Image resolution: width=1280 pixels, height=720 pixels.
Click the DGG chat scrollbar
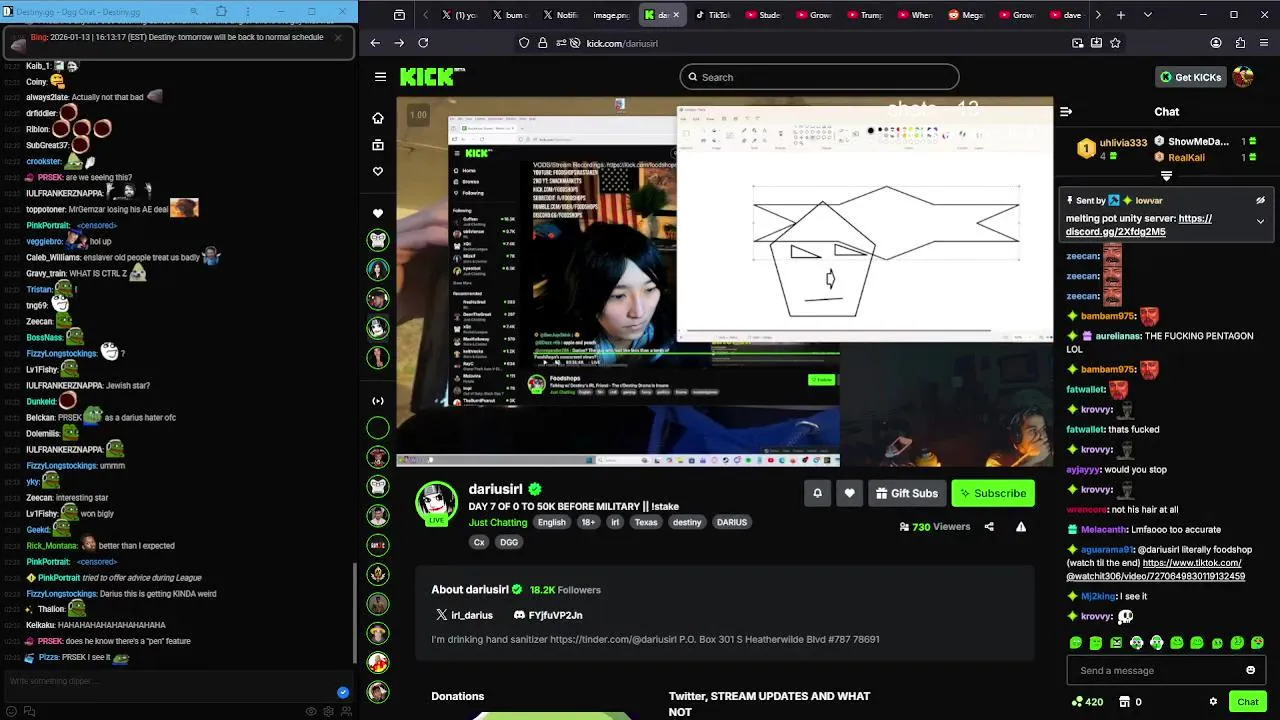click(x=354, y=615)
